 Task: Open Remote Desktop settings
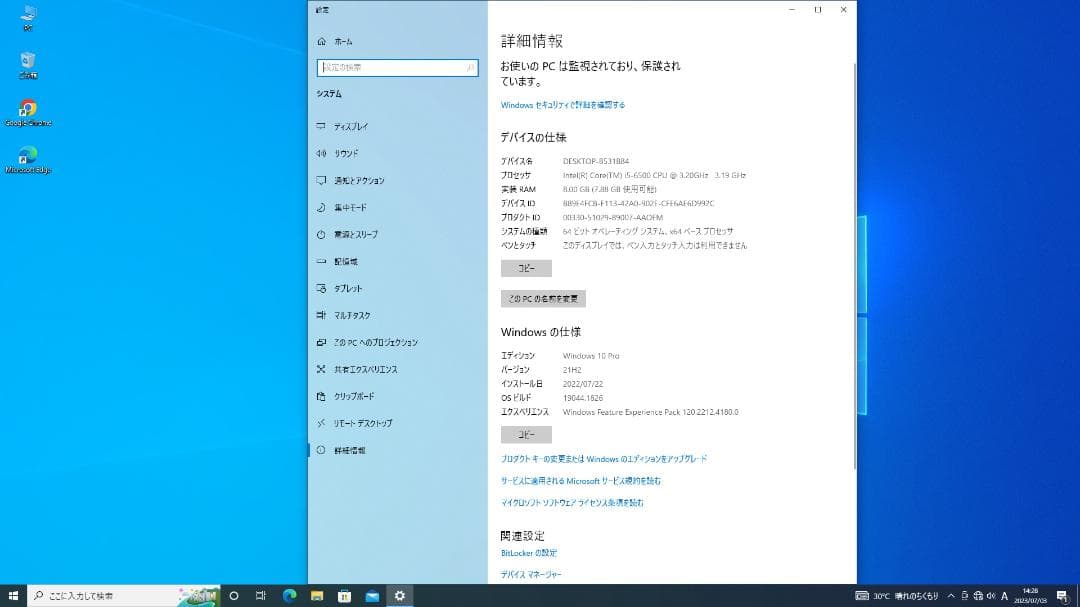[x=360, y=422]
